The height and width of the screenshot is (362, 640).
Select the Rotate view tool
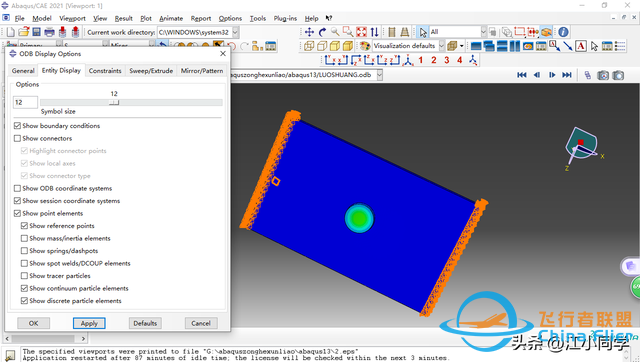[322, 32]
